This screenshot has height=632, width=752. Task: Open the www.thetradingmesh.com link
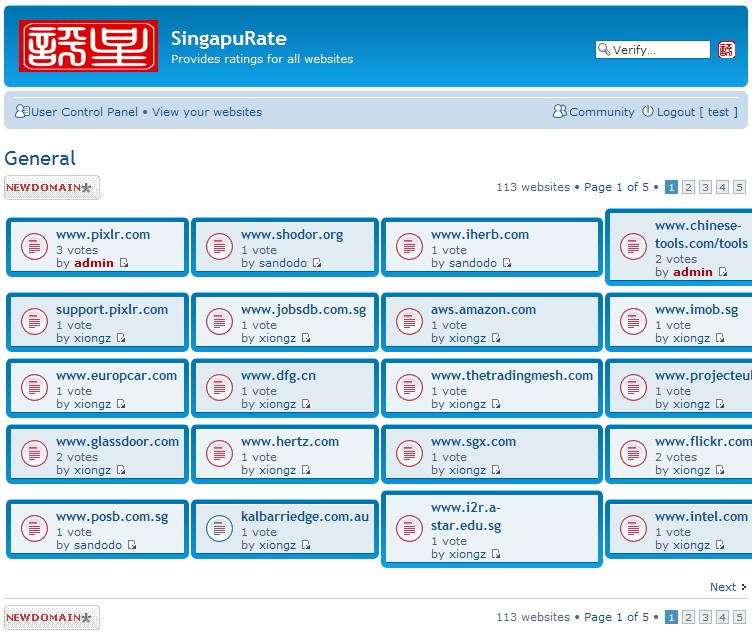click(x=512, y=375)
